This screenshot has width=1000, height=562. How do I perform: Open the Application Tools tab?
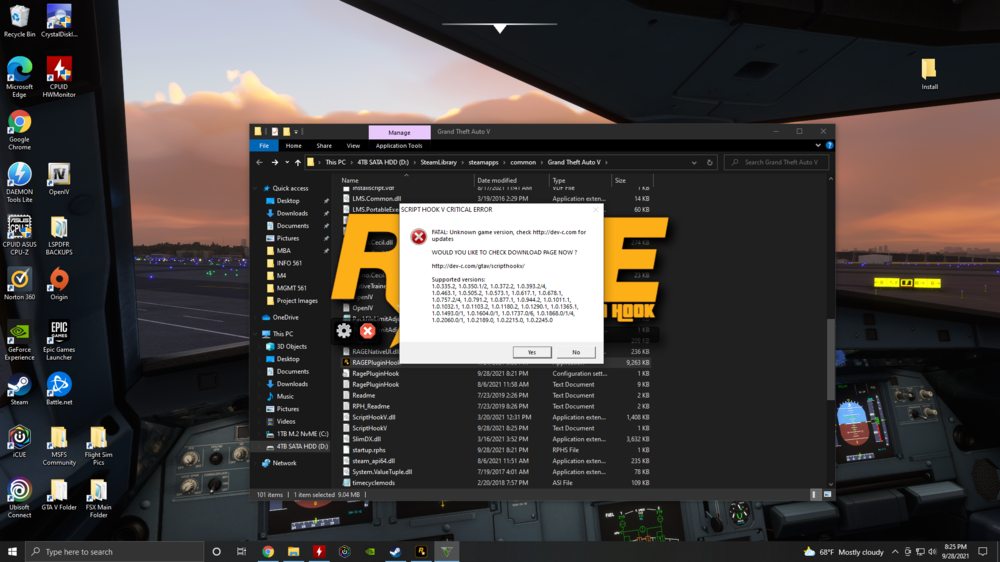tap(399, 145)
